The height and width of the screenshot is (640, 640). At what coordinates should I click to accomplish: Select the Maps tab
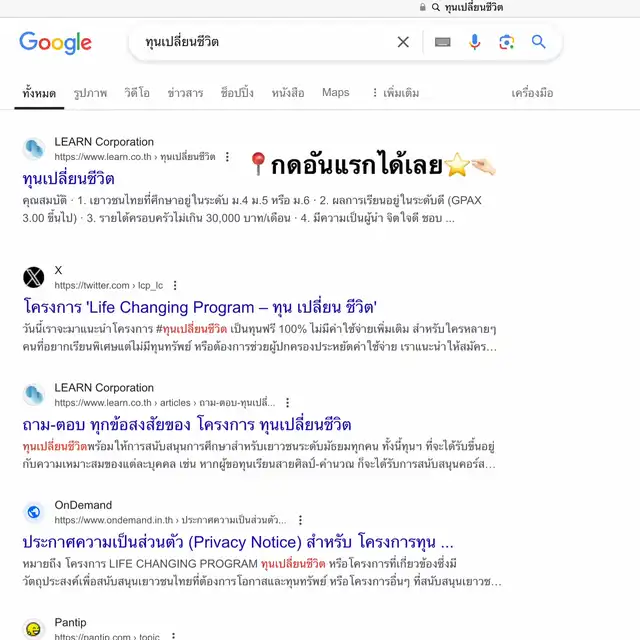(336, 93)
